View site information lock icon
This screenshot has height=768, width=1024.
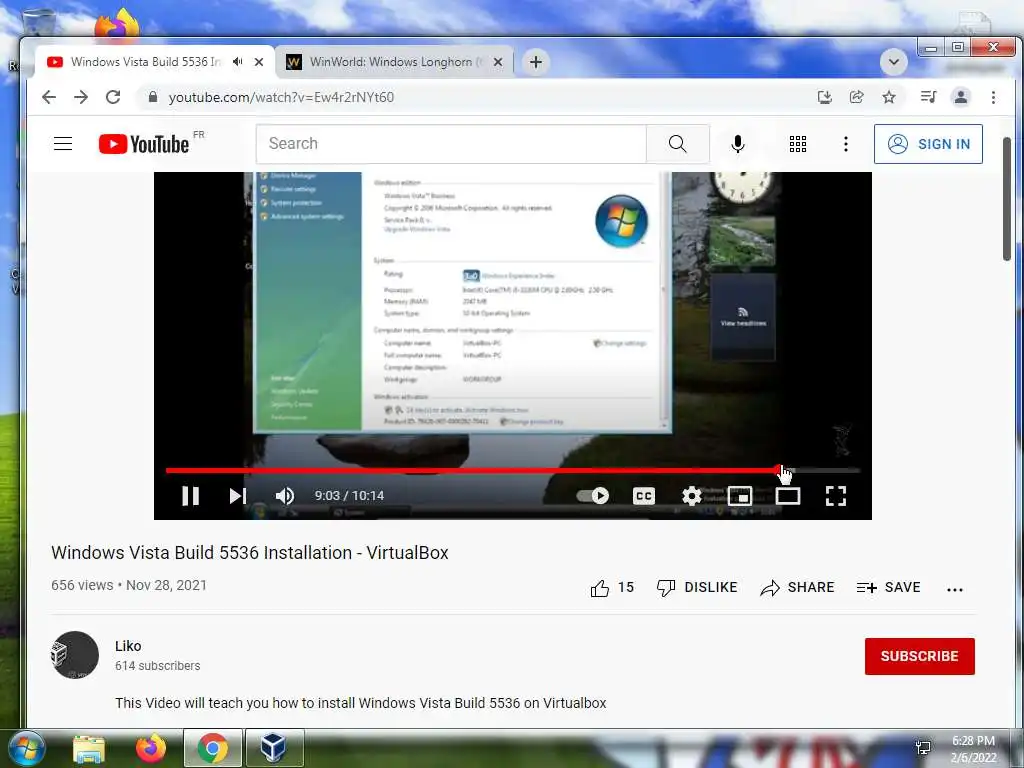pos(153,97)
